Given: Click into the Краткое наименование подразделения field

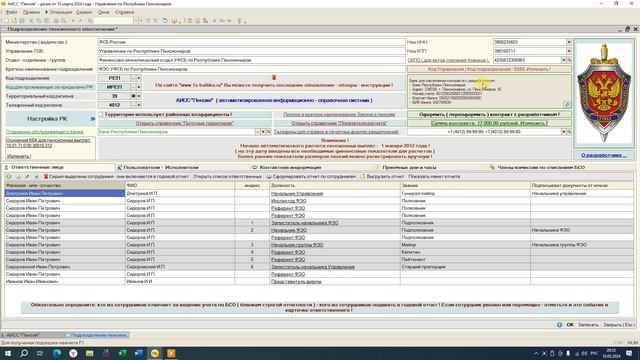Looking at the screenshot, I should (251, 69).
